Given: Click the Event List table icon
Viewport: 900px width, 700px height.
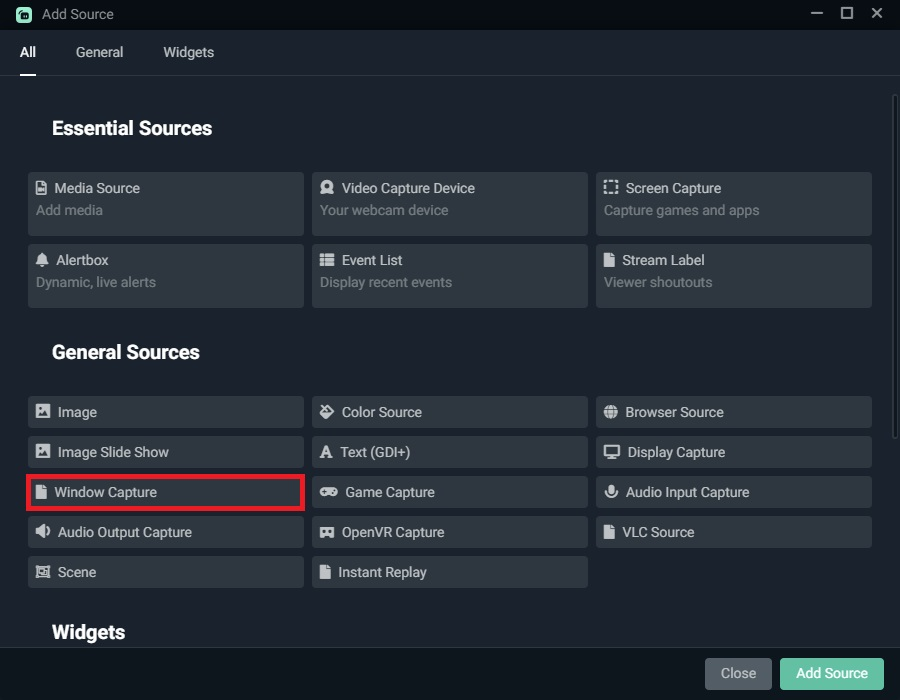Looking at the screenshot, I should pos(327,260).
